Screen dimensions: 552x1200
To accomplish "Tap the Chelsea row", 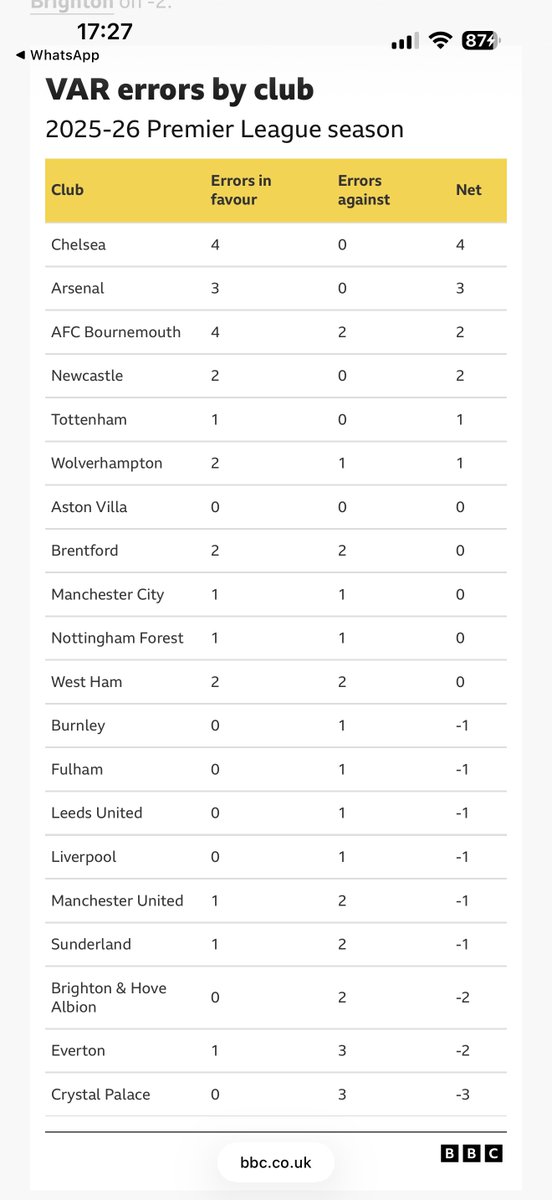I will pyautogui.click(x=276, y=244).
